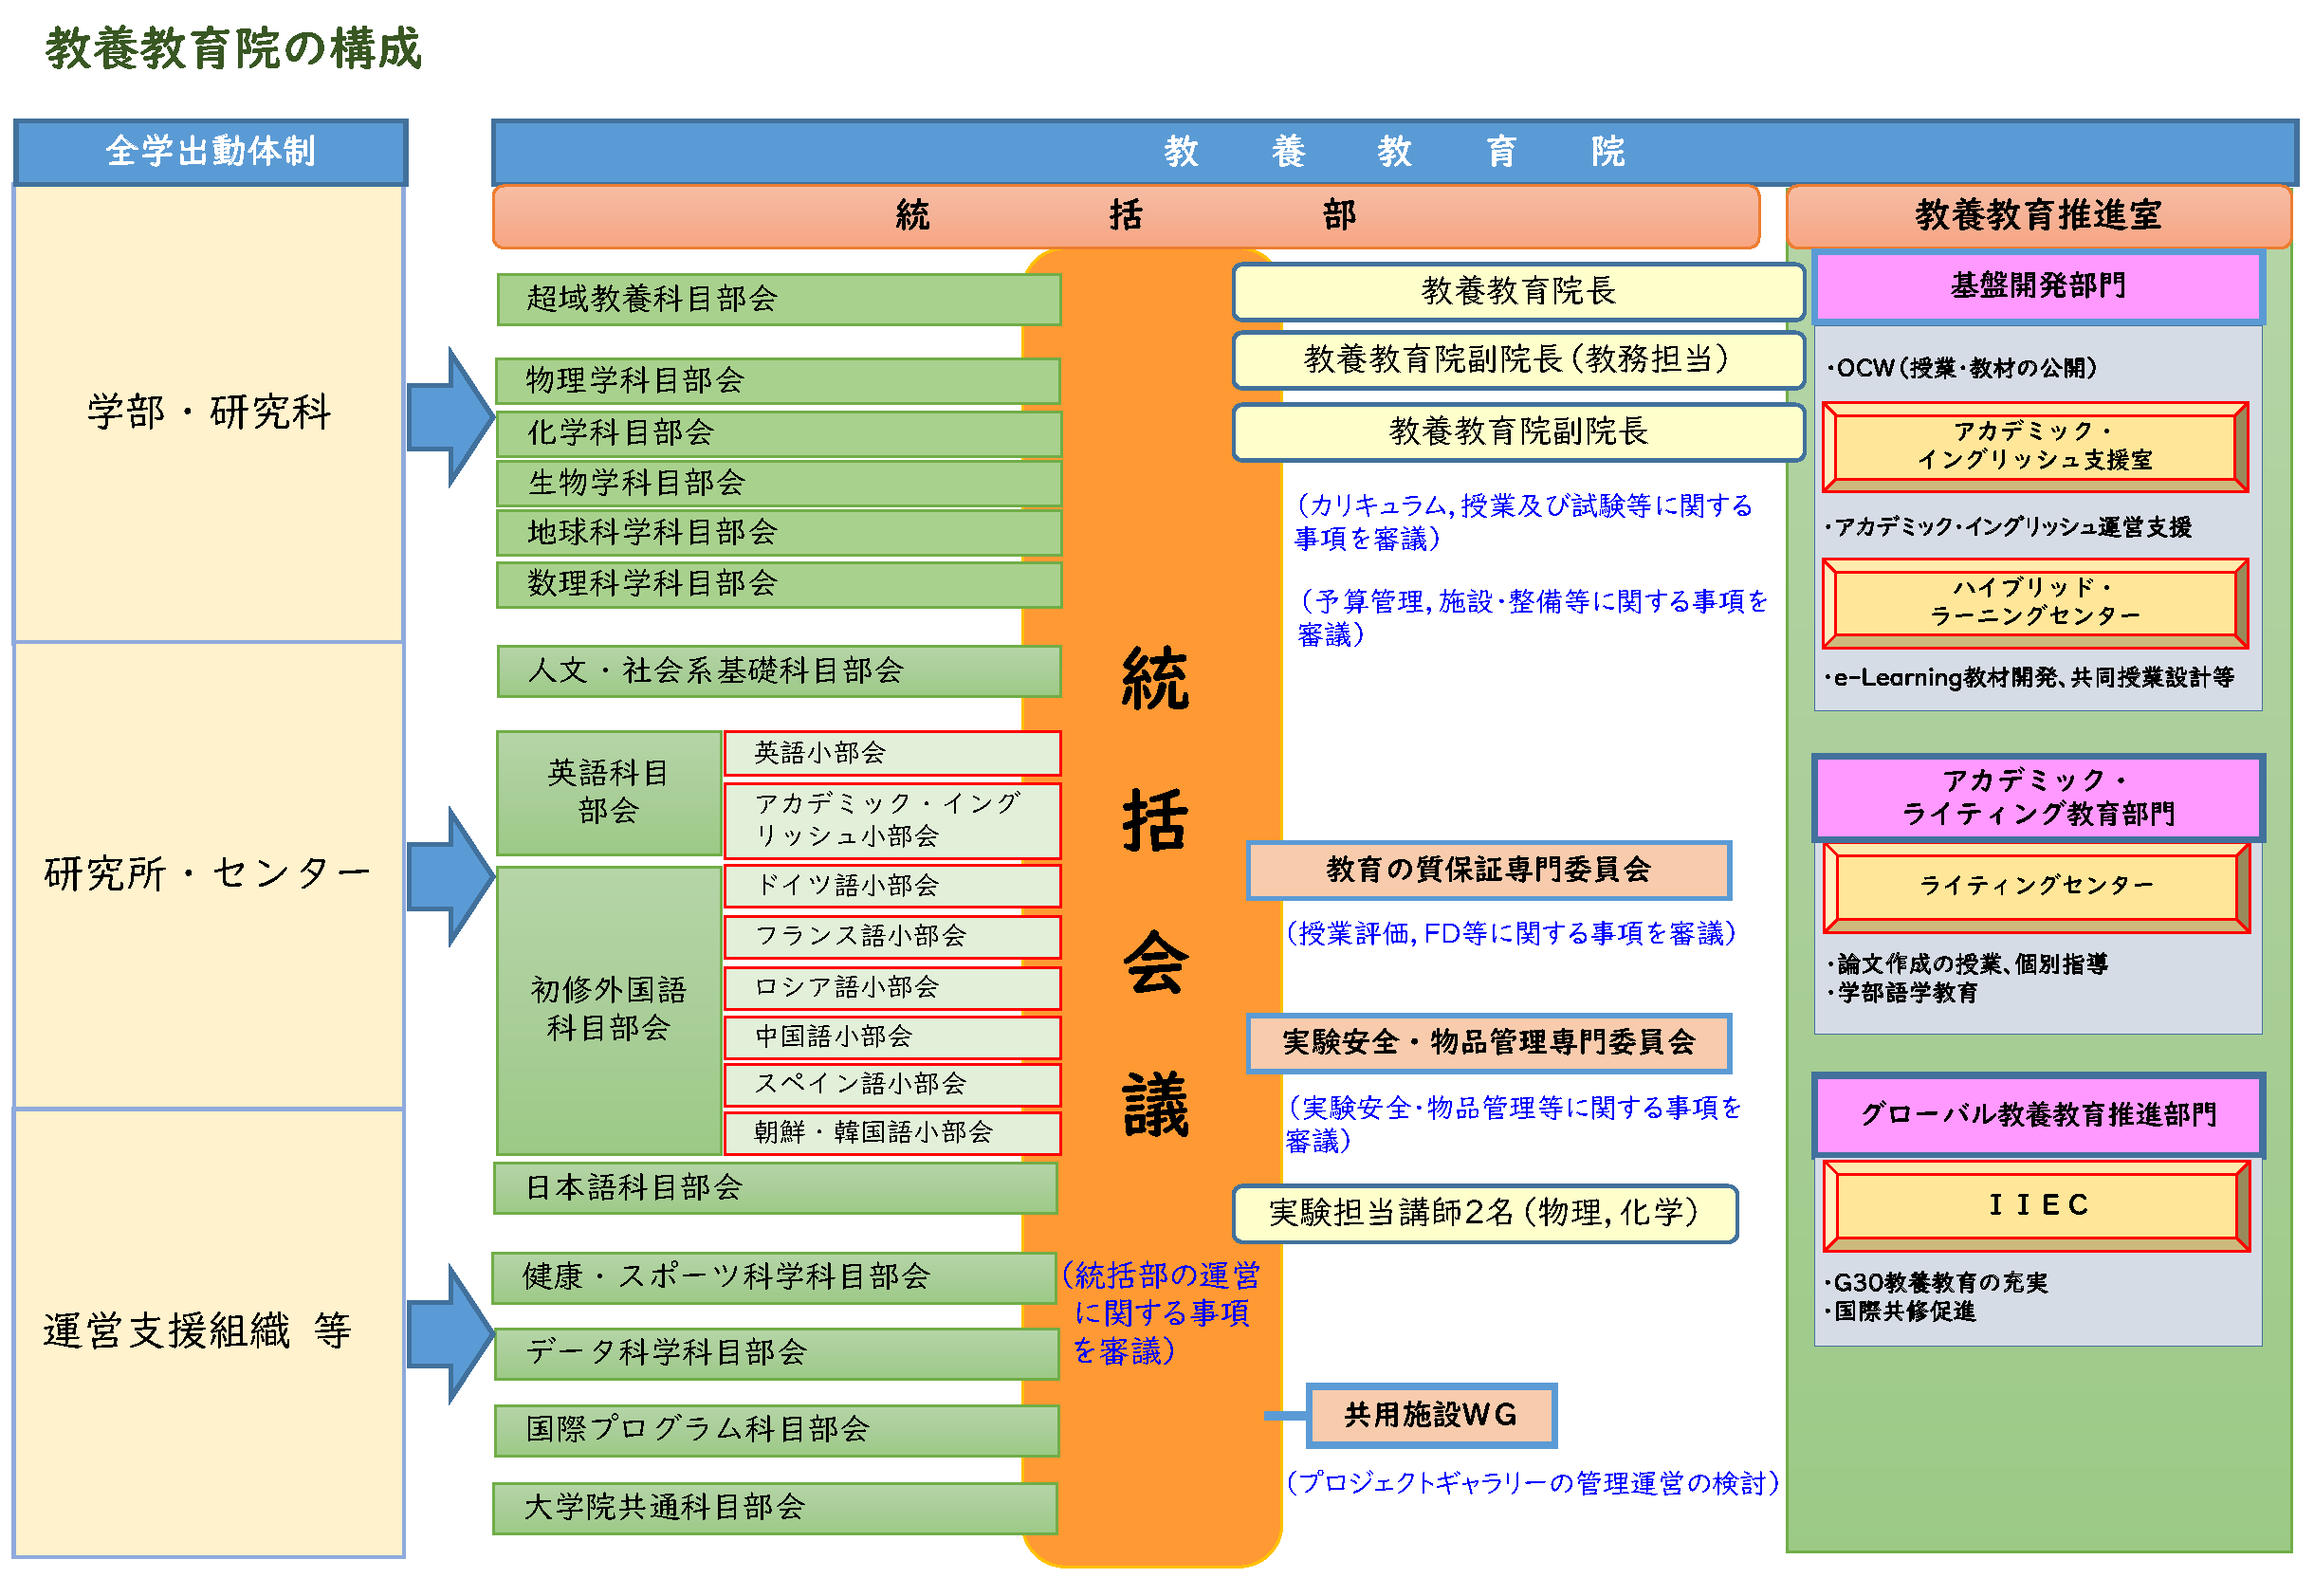Image resolution: width=2314 pixels, height=1596 pixels.
Task: Select the 基盤開発部門 pink header
Action: [2038, 288]
